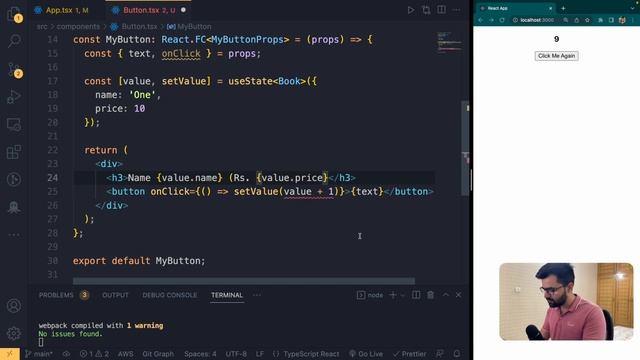Expand the browser tab search chevron

pyautogui.click(x=632, y=8)
